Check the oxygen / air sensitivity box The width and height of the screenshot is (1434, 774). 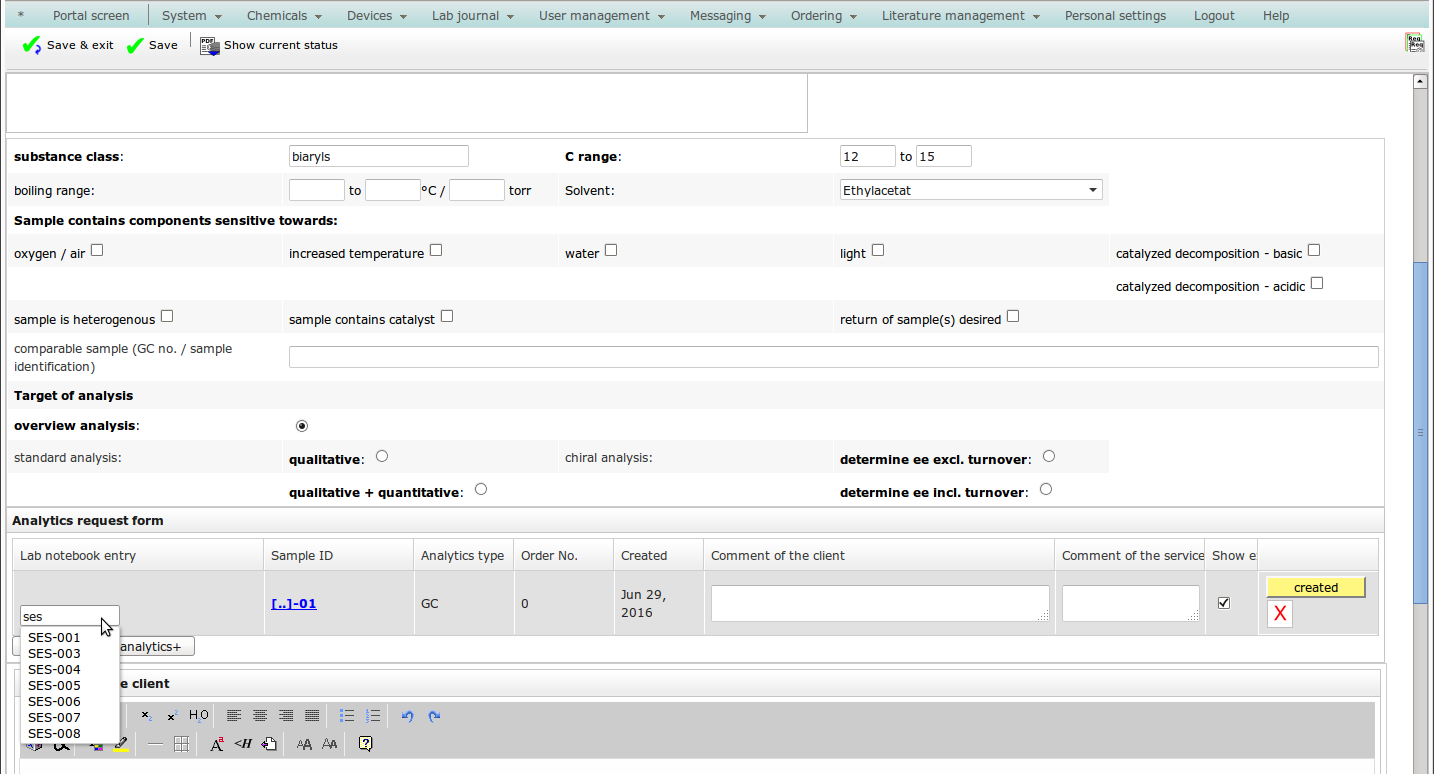(x=97, y=251)
